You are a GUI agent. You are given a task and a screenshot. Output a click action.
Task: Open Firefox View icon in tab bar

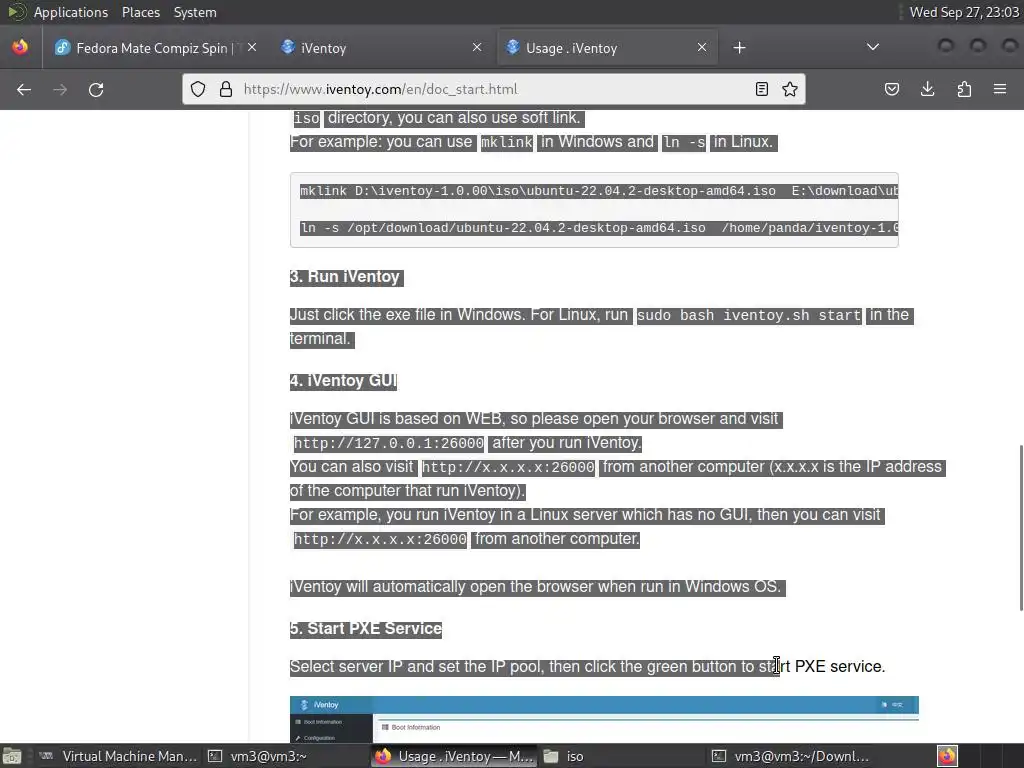point(20,48)
